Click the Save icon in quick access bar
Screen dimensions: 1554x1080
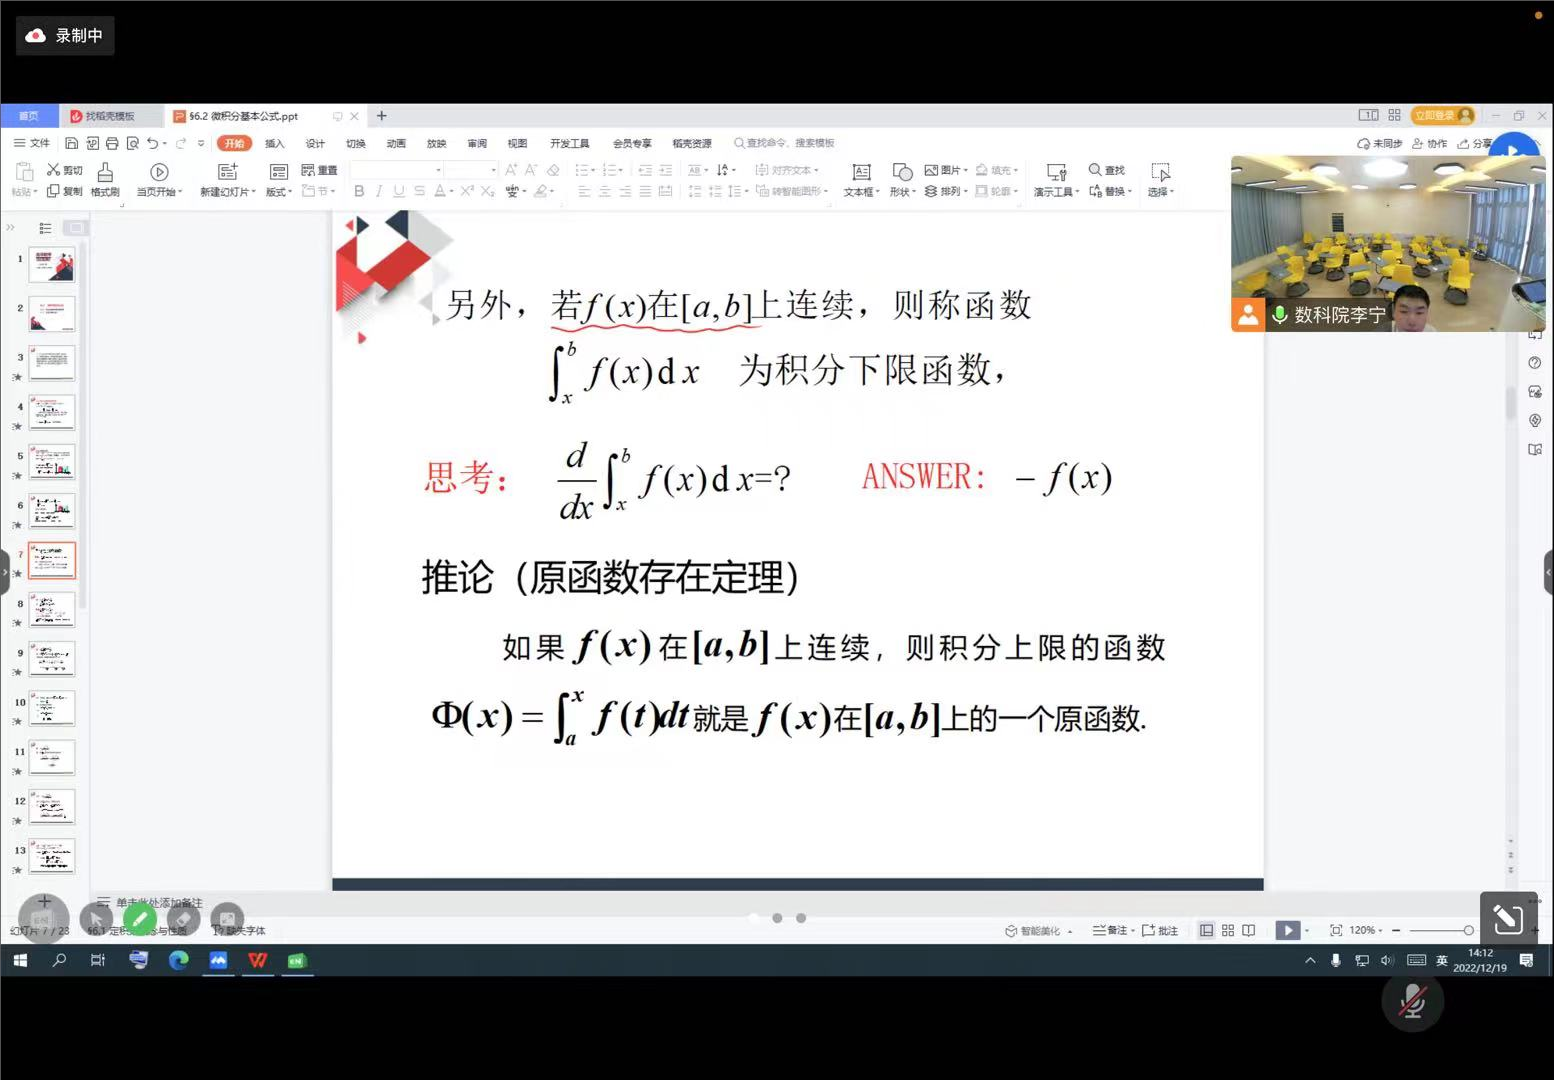[71, 143]
